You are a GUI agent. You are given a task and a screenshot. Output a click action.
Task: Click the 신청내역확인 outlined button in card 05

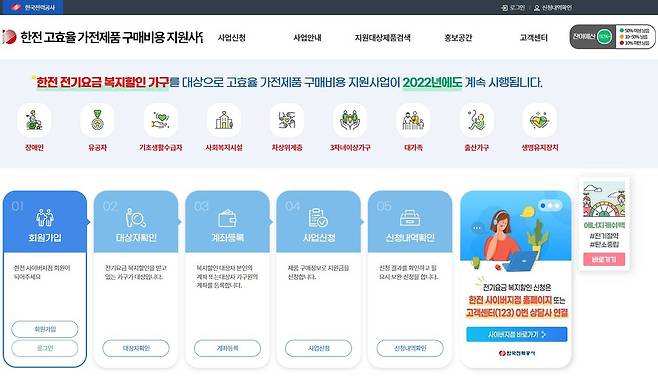(410, 348)
